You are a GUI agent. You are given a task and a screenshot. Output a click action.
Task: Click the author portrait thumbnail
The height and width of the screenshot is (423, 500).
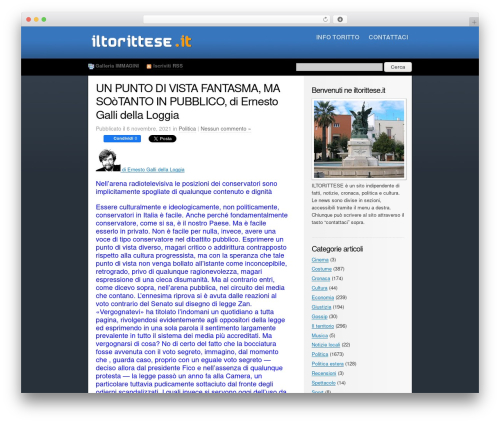click(108, 160)
